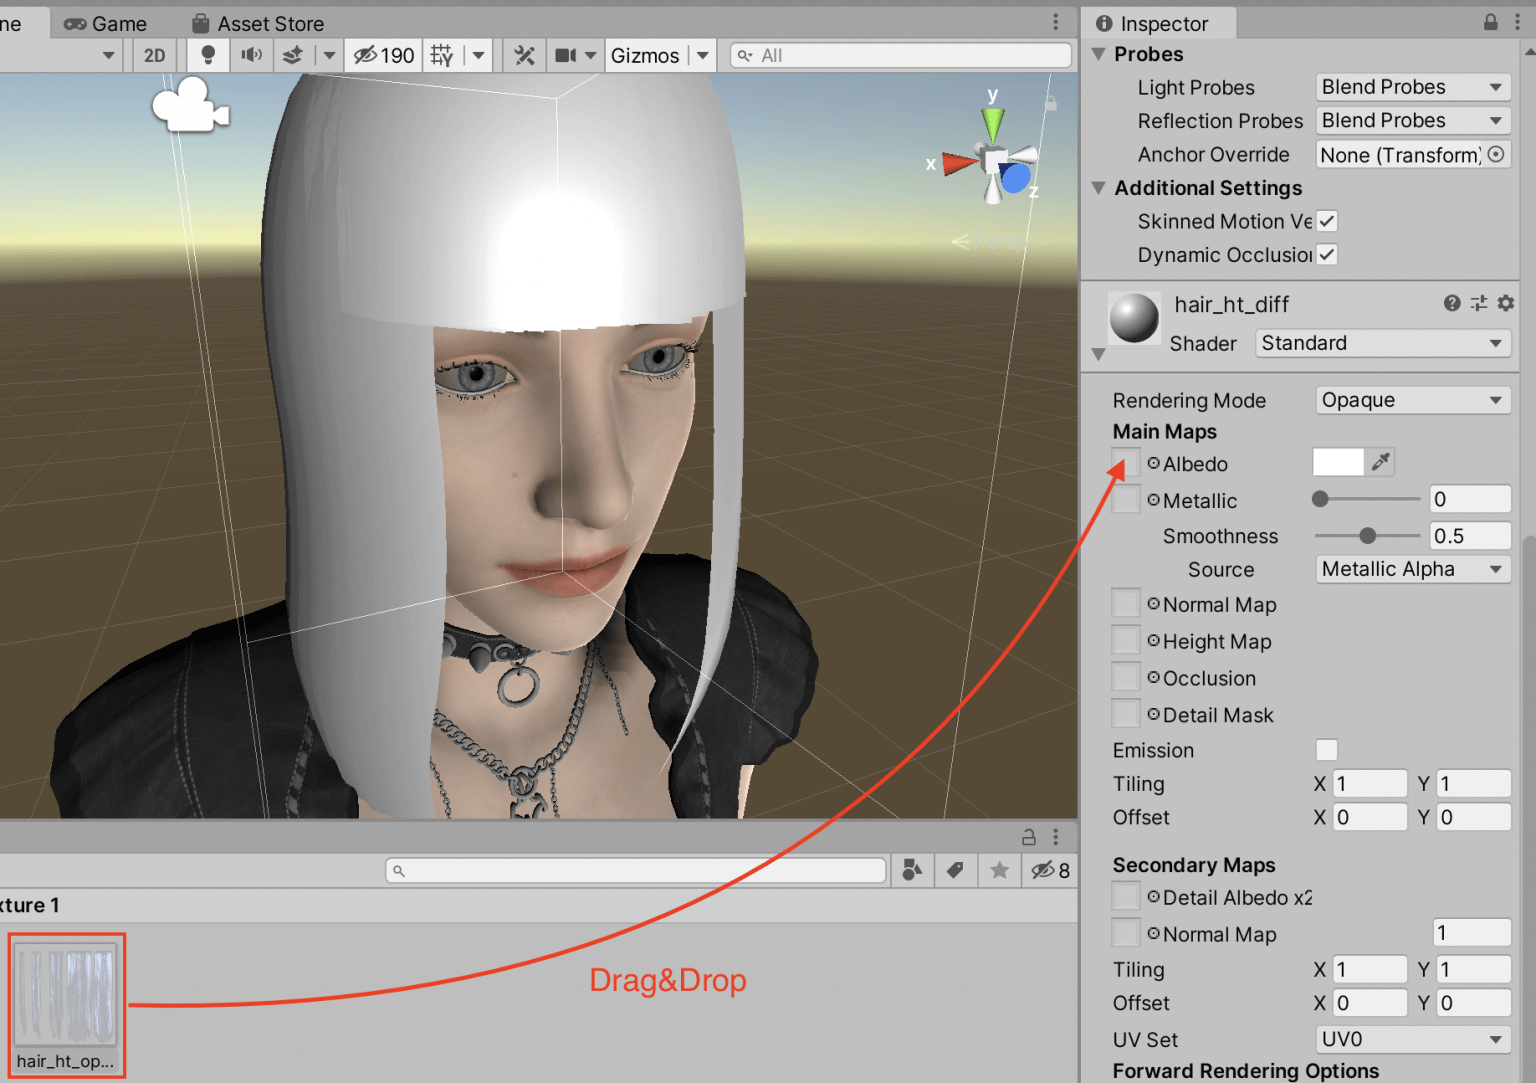
Task: Select the eyedropper next to Albedo color
Action: (x=1381, y=462)
